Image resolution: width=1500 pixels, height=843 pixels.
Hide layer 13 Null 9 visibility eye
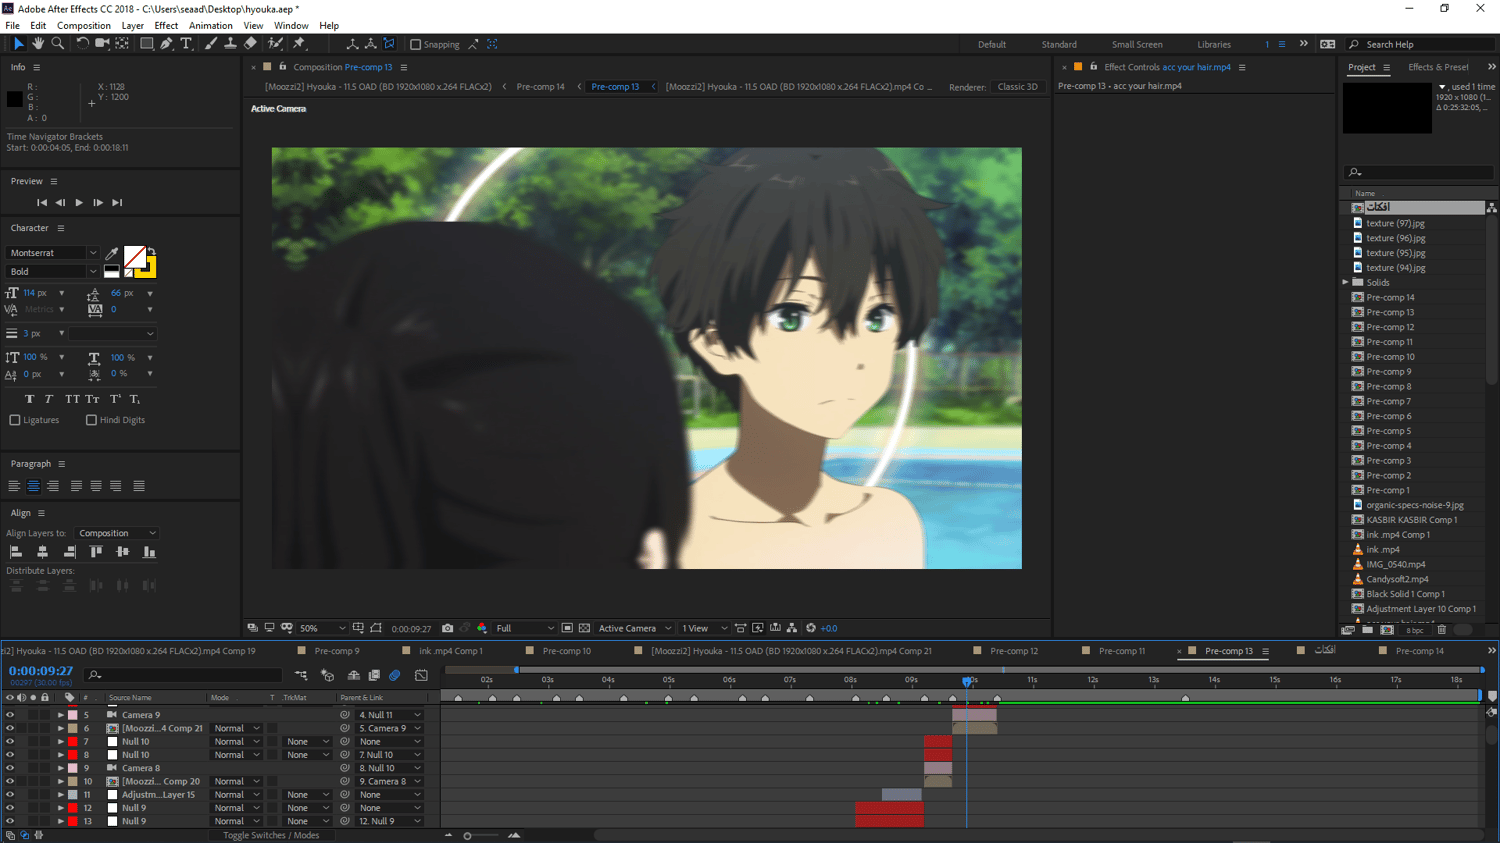coord(10,821)
